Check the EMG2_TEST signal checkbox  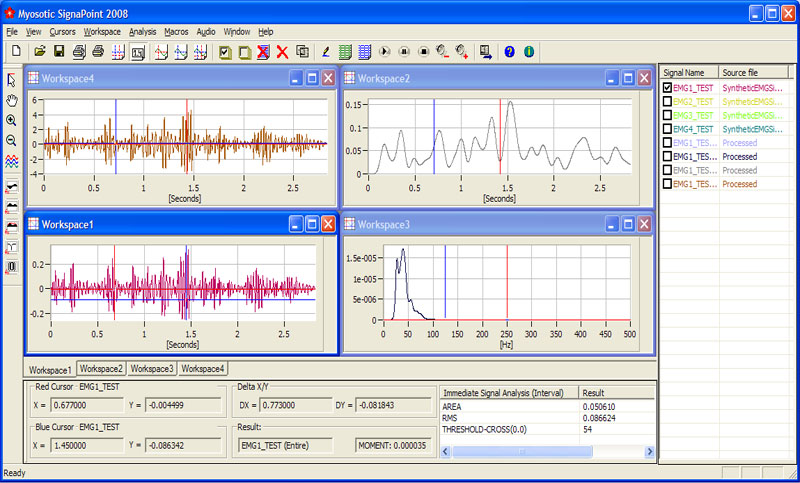667,101
